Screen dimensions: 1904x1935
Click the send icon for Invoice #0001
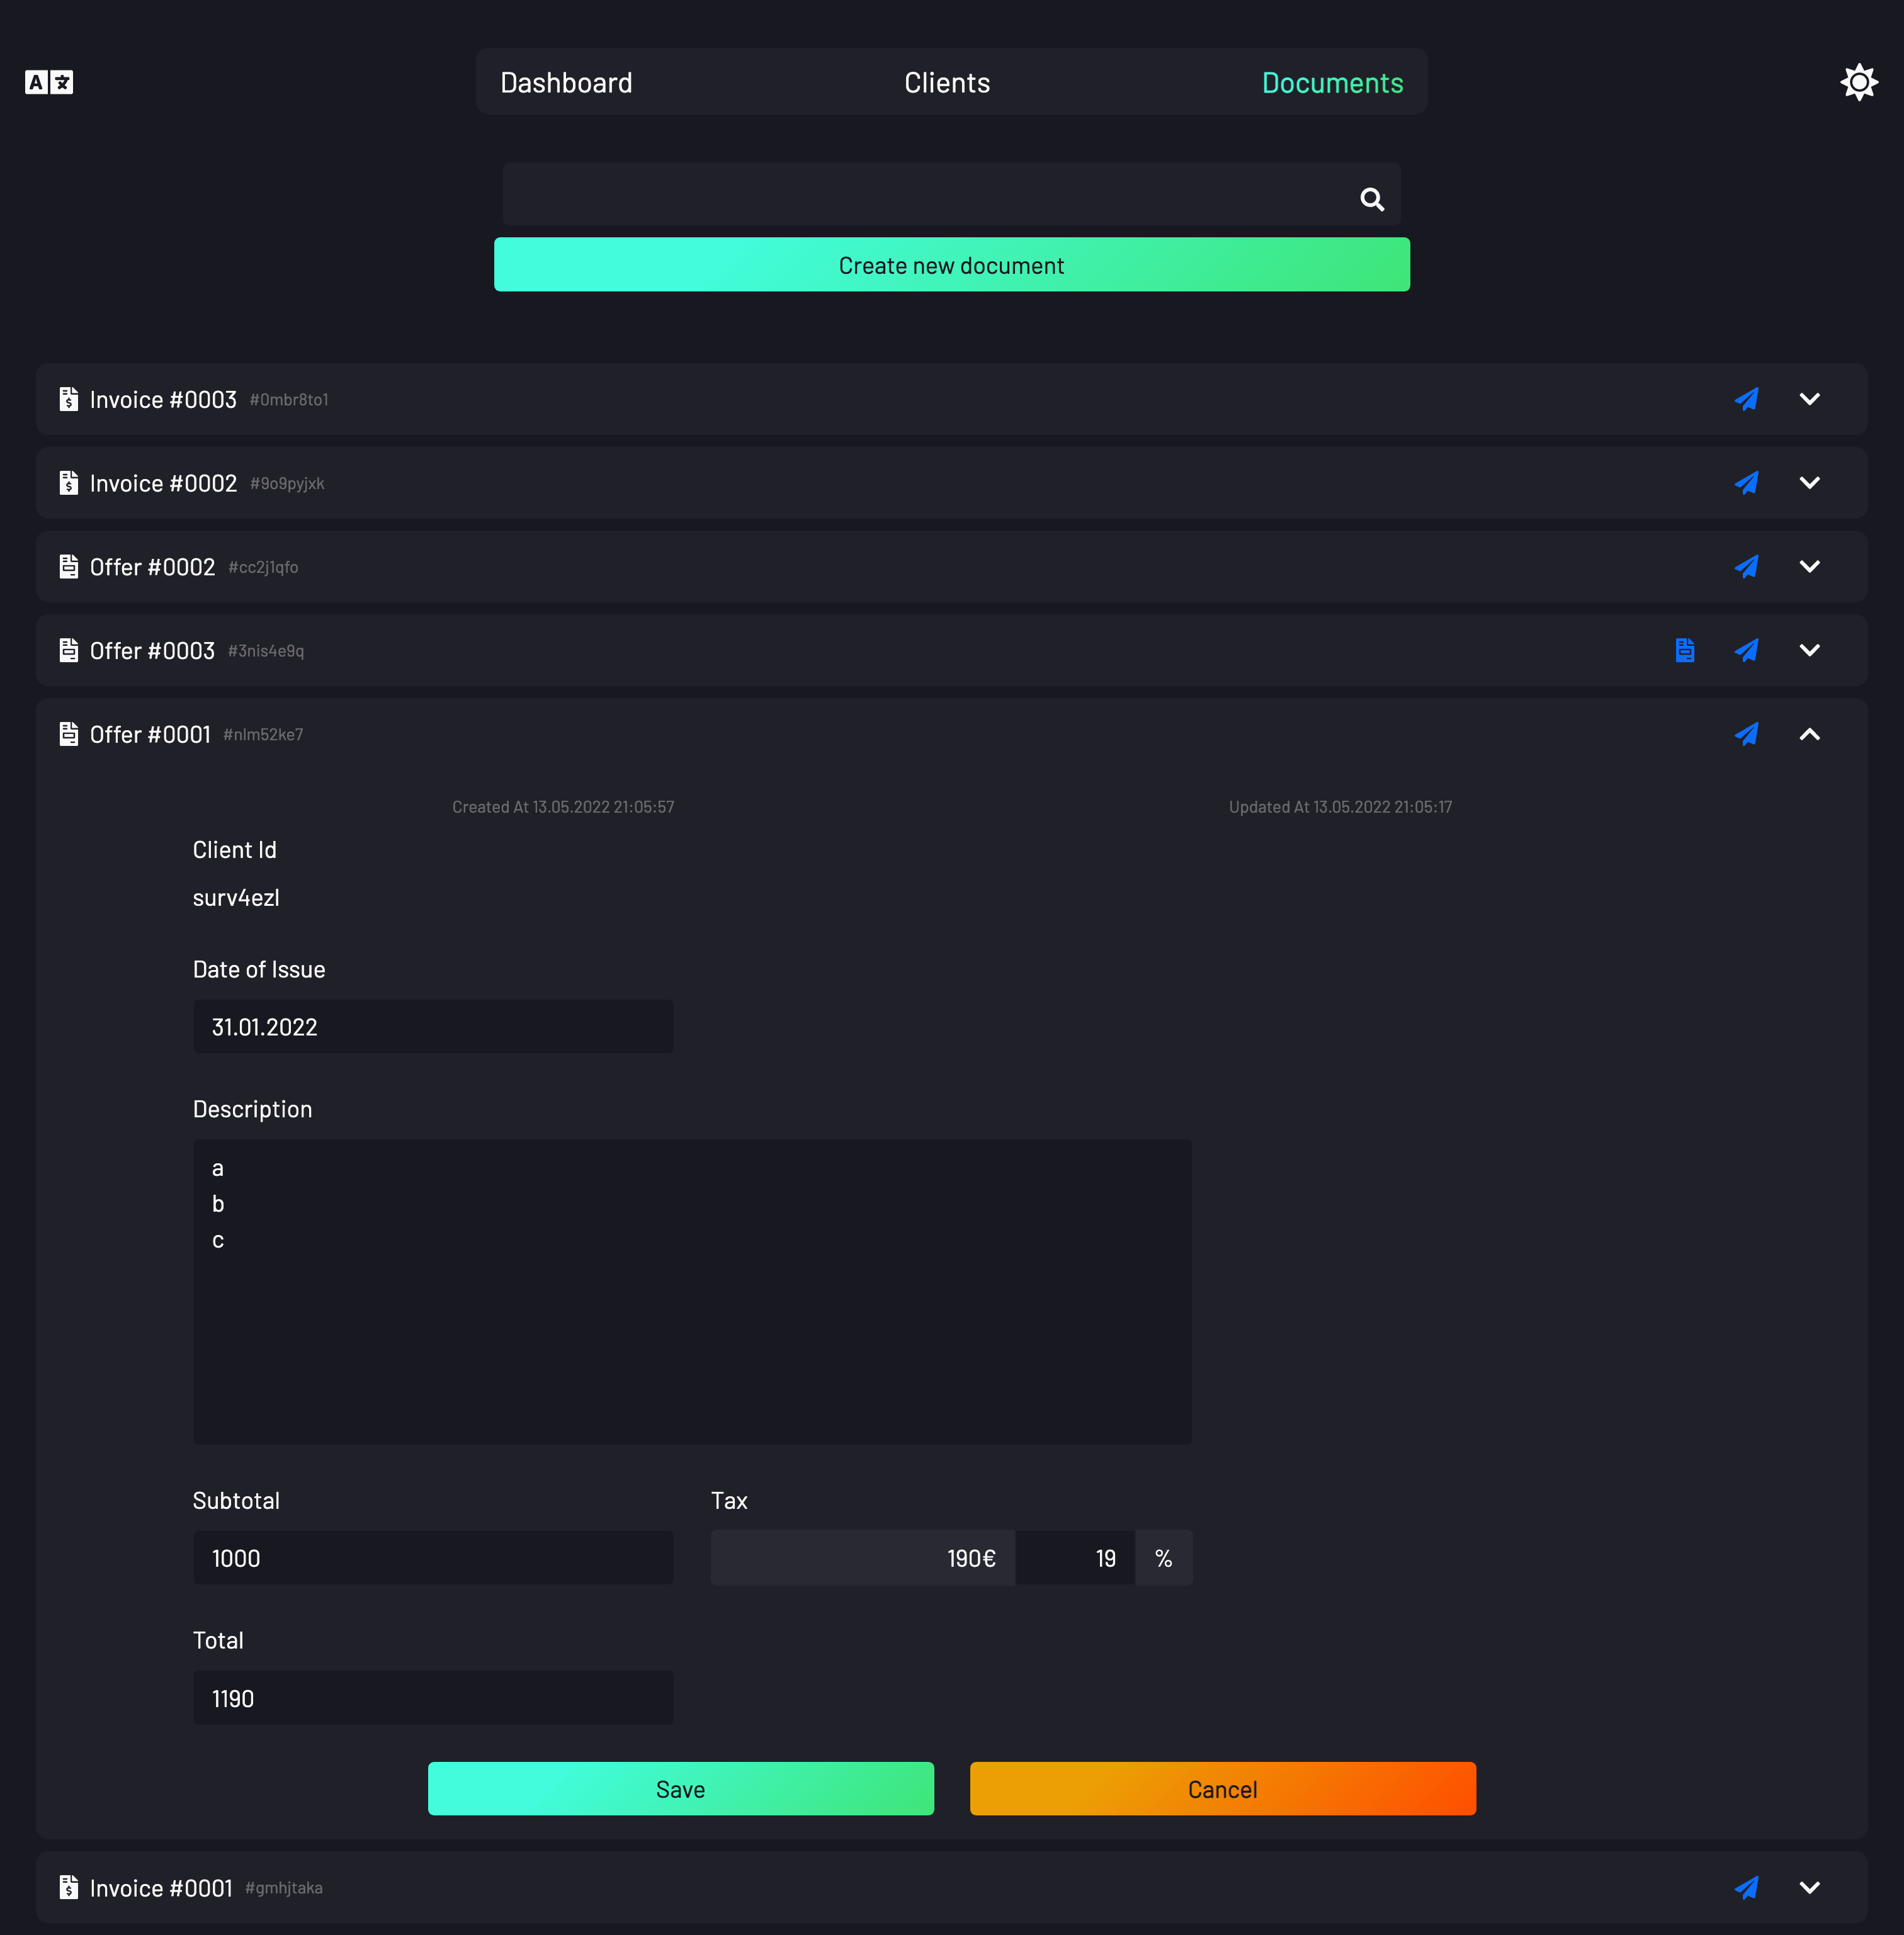1746,1887
